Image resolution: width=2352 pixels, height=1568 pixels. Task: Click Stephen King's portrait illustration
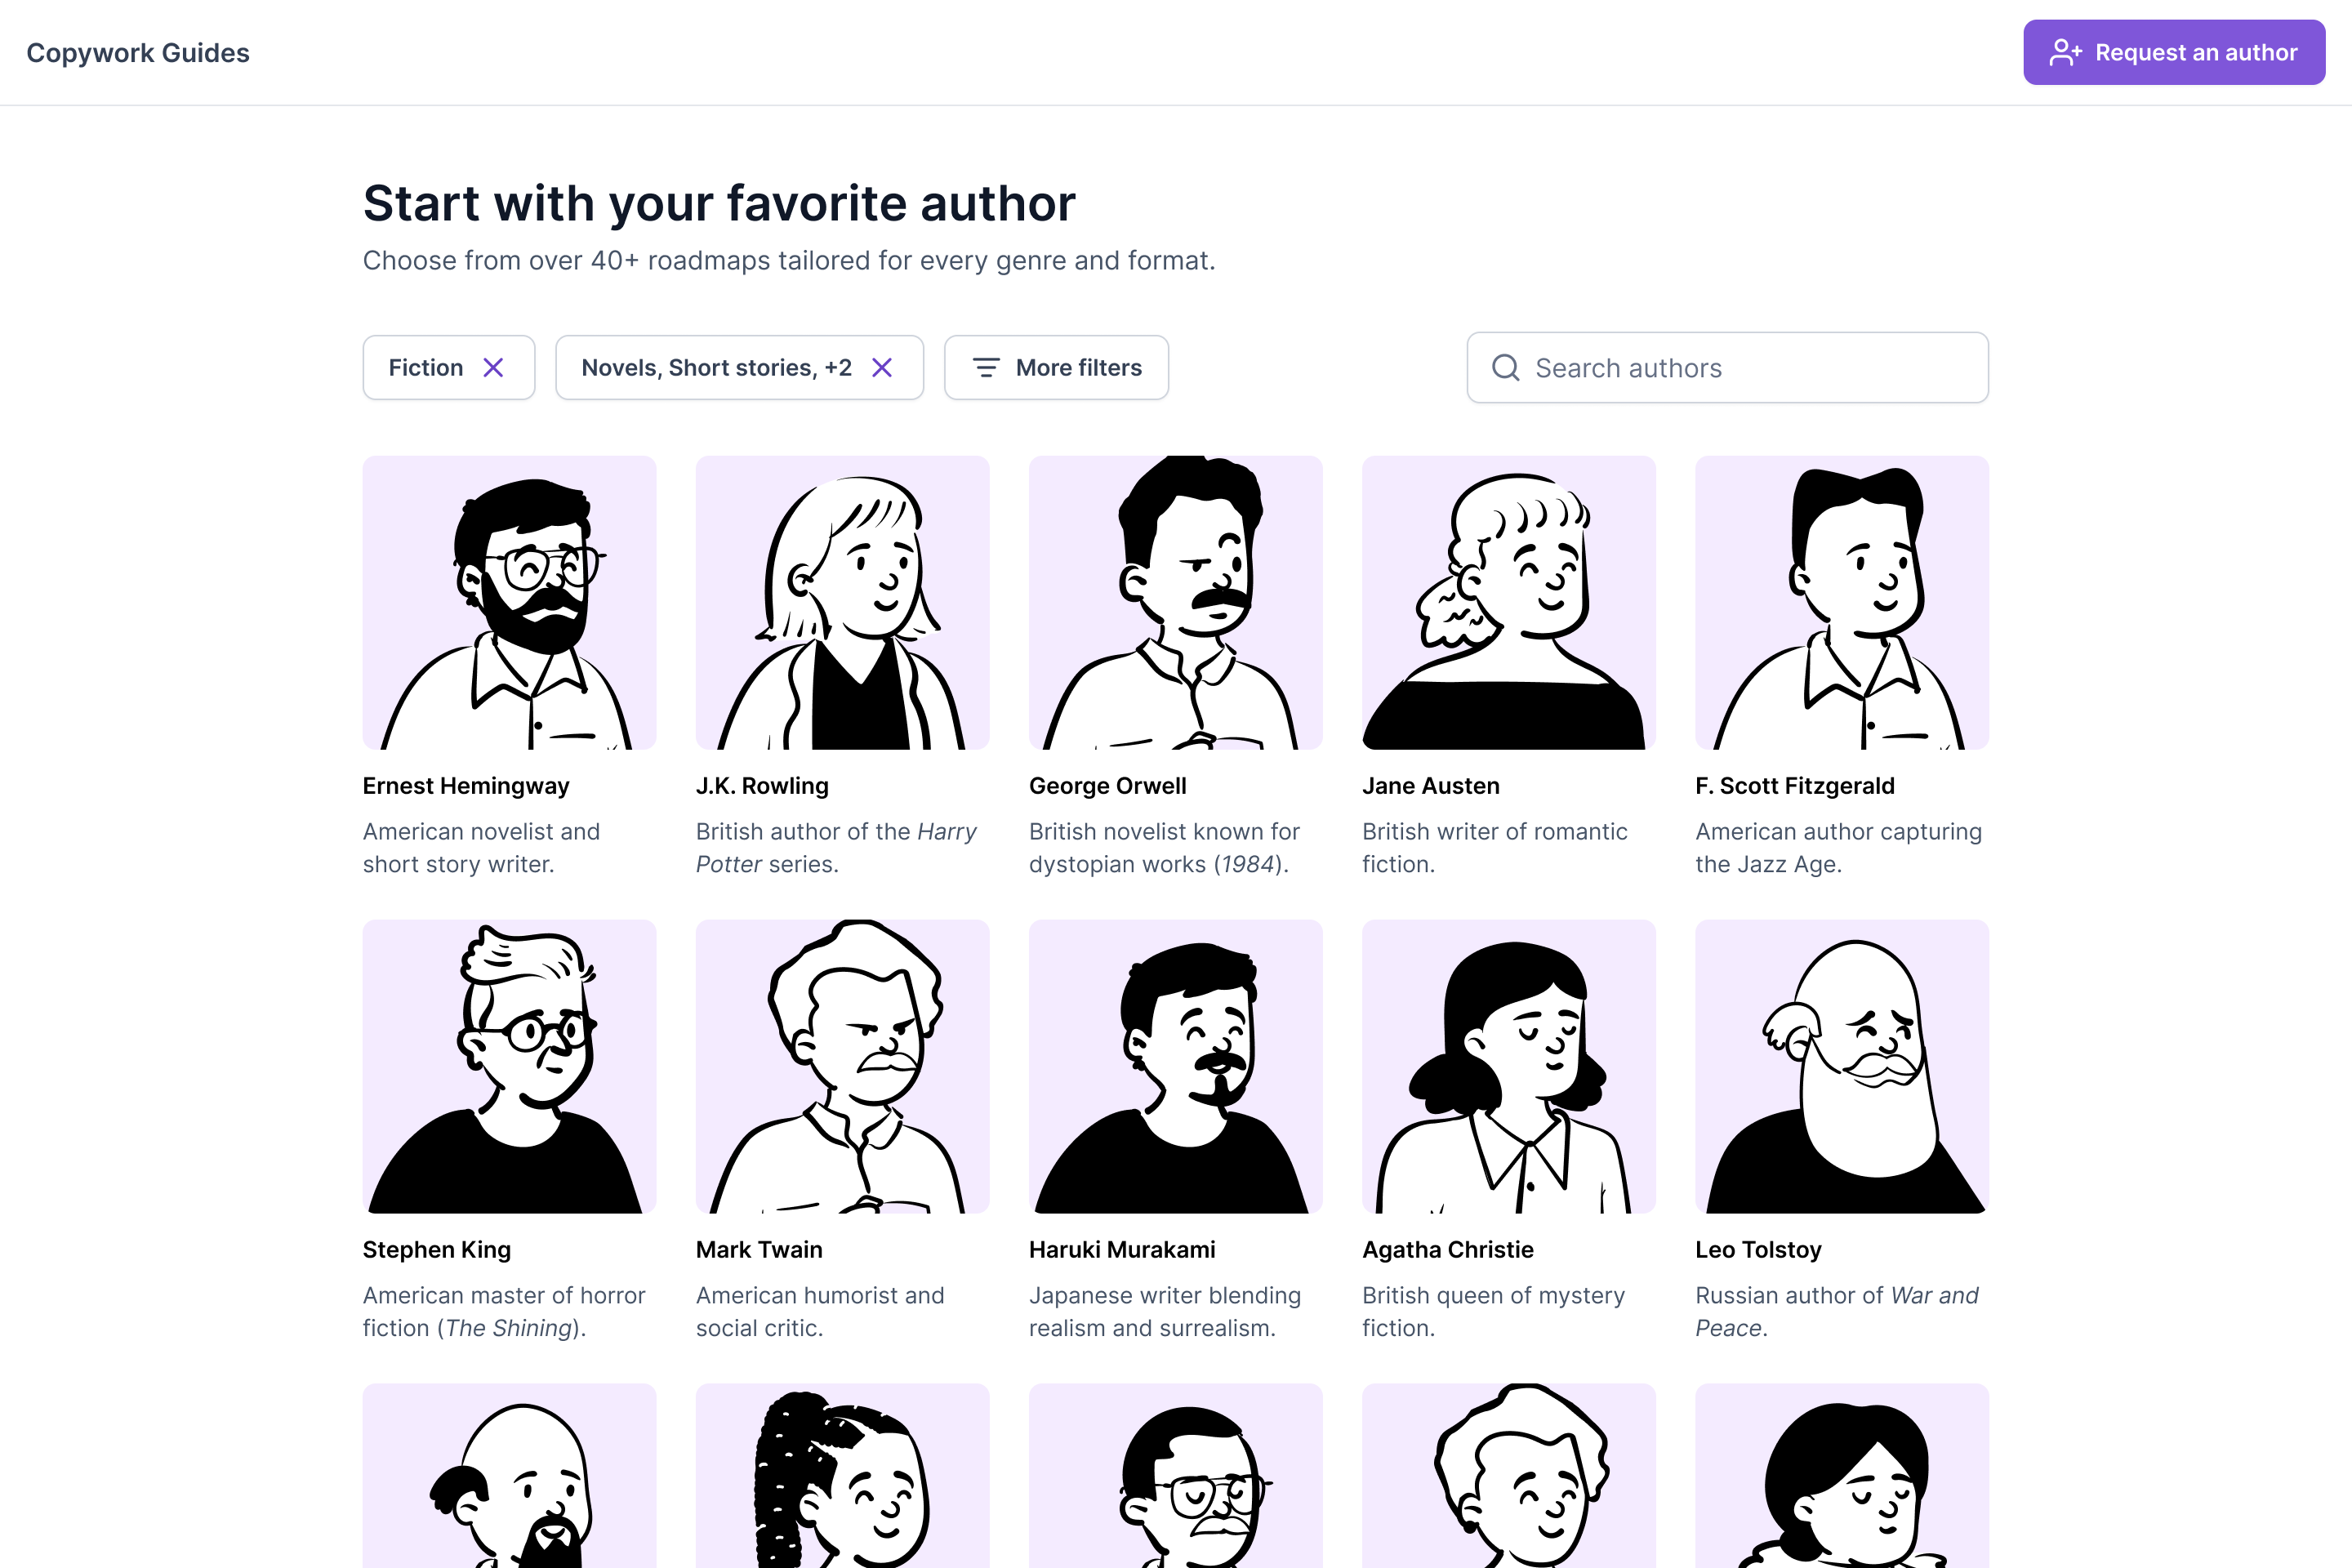tap(509, 1066)
